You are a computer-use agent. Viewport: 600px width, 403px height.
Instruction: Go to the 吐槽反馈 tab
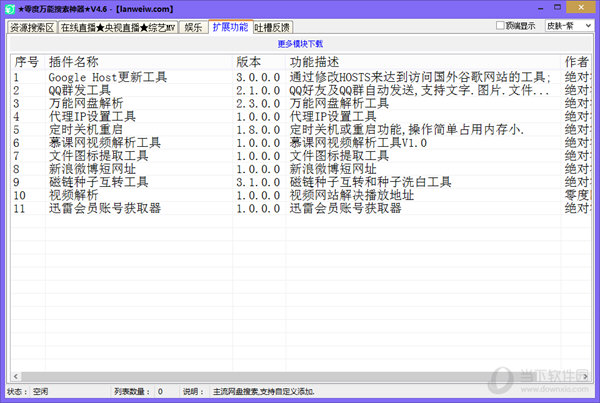(272, 28)
